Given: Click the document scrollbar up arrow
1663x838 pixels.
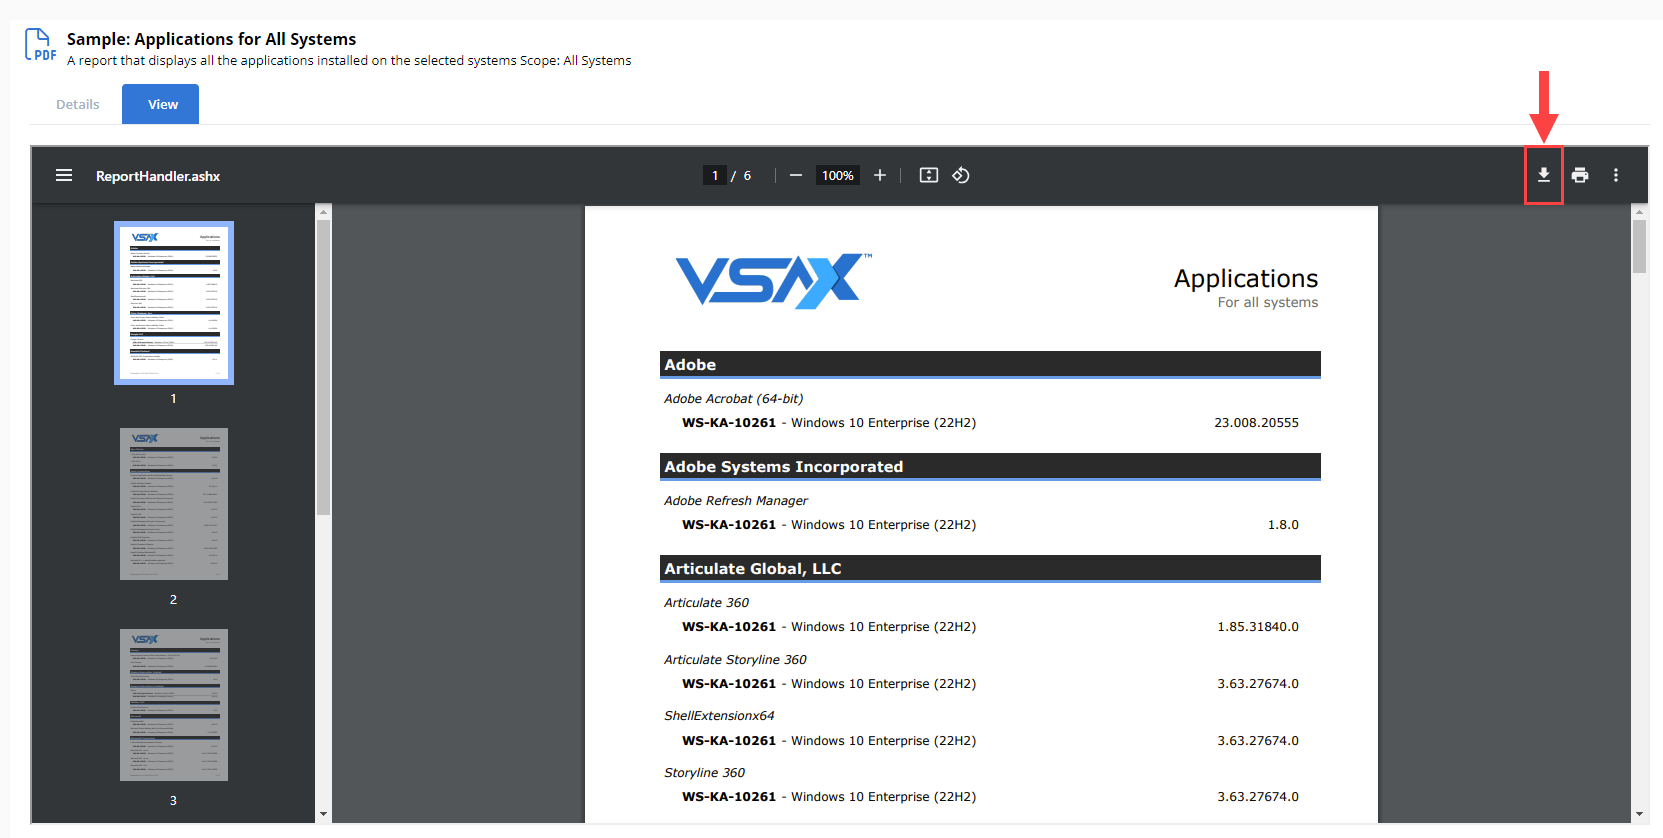Looking at the screenshot, I should click(1639, 212).
